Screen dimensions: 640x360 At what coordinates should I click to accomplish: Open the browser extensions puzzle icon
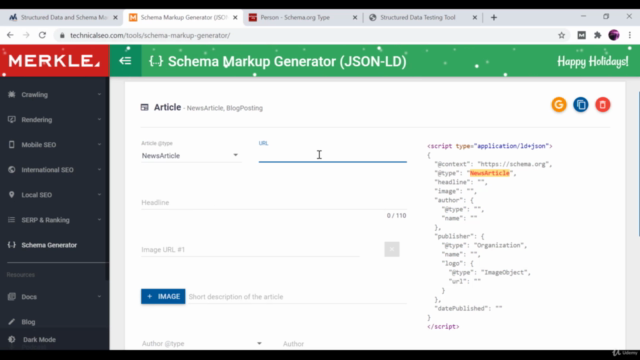coord(598,36)
